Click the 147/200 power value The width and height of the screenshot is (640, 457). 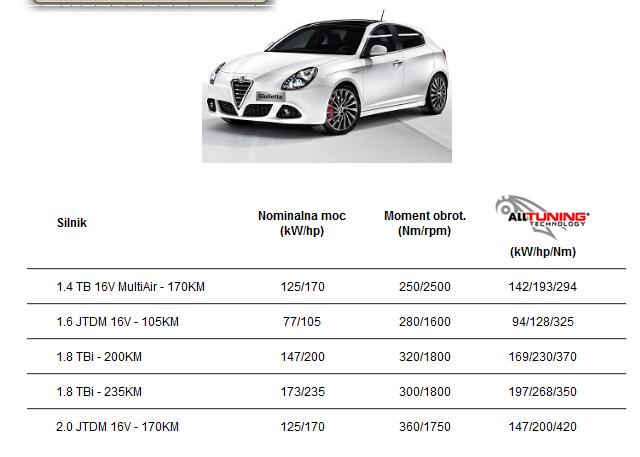click(x=302, y=357)
